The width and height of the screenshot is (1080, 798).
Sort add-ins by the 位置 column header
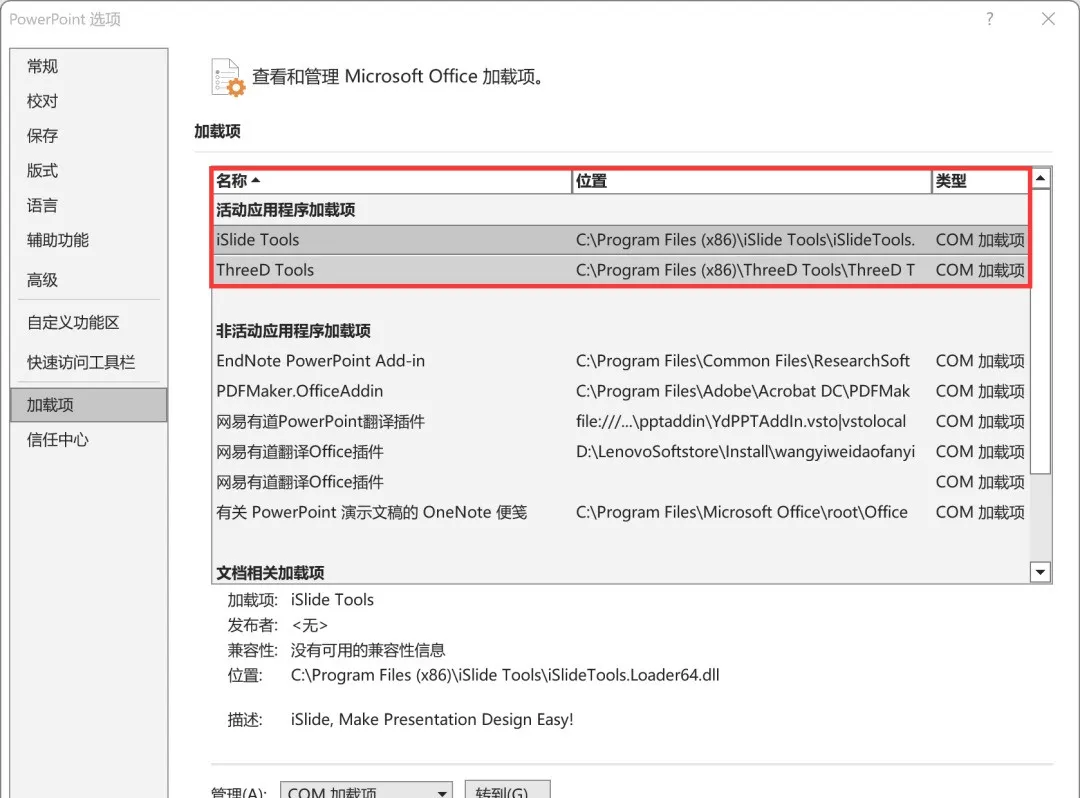coord(752,181)
